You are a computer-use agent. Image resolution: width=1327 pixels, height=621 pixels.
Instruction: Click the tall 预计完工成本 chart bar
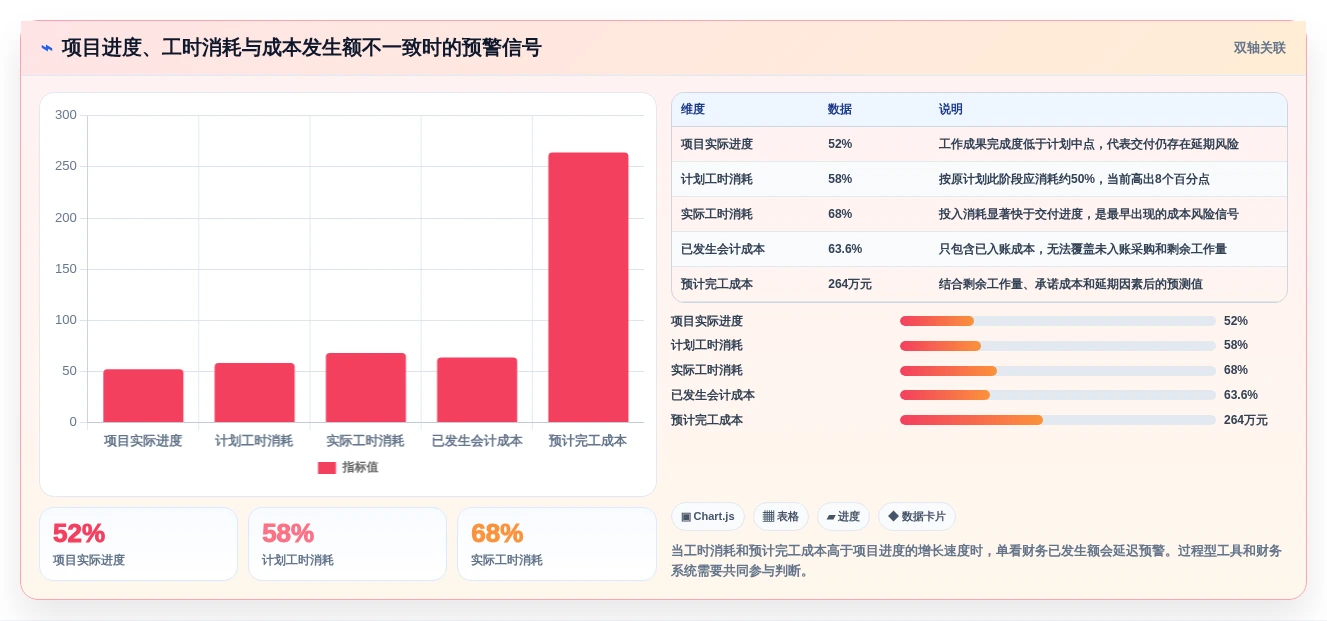pos(588,287)
